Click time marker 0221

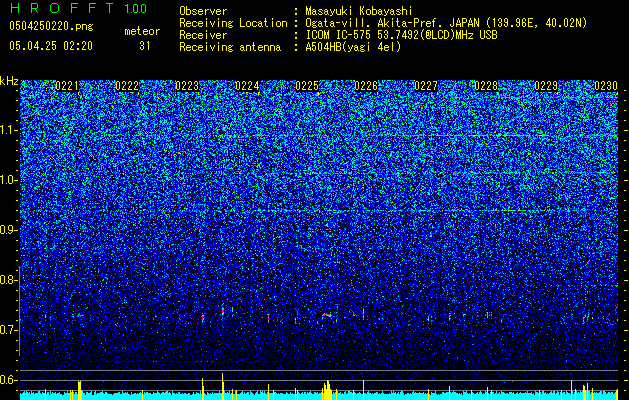(67, 86)
